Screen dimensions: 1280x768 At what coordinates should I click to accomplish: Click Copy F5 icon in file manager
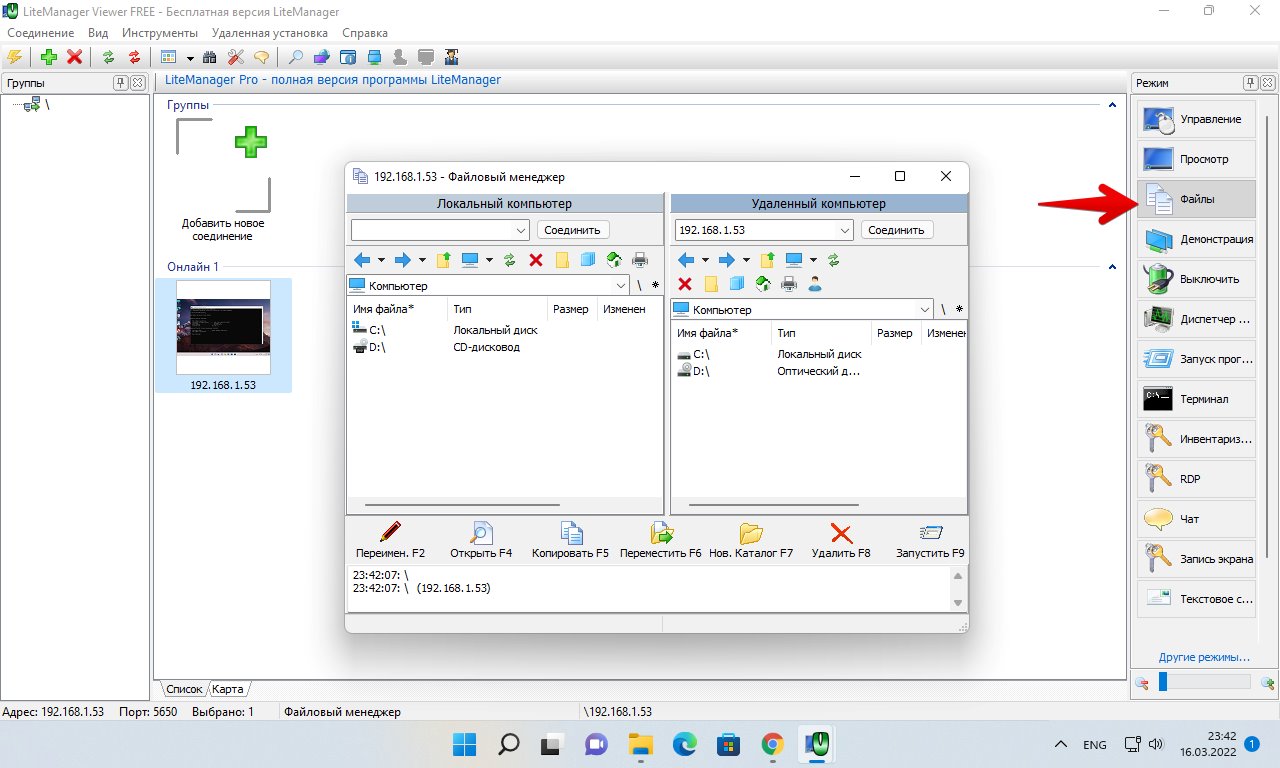click(570, 533)
